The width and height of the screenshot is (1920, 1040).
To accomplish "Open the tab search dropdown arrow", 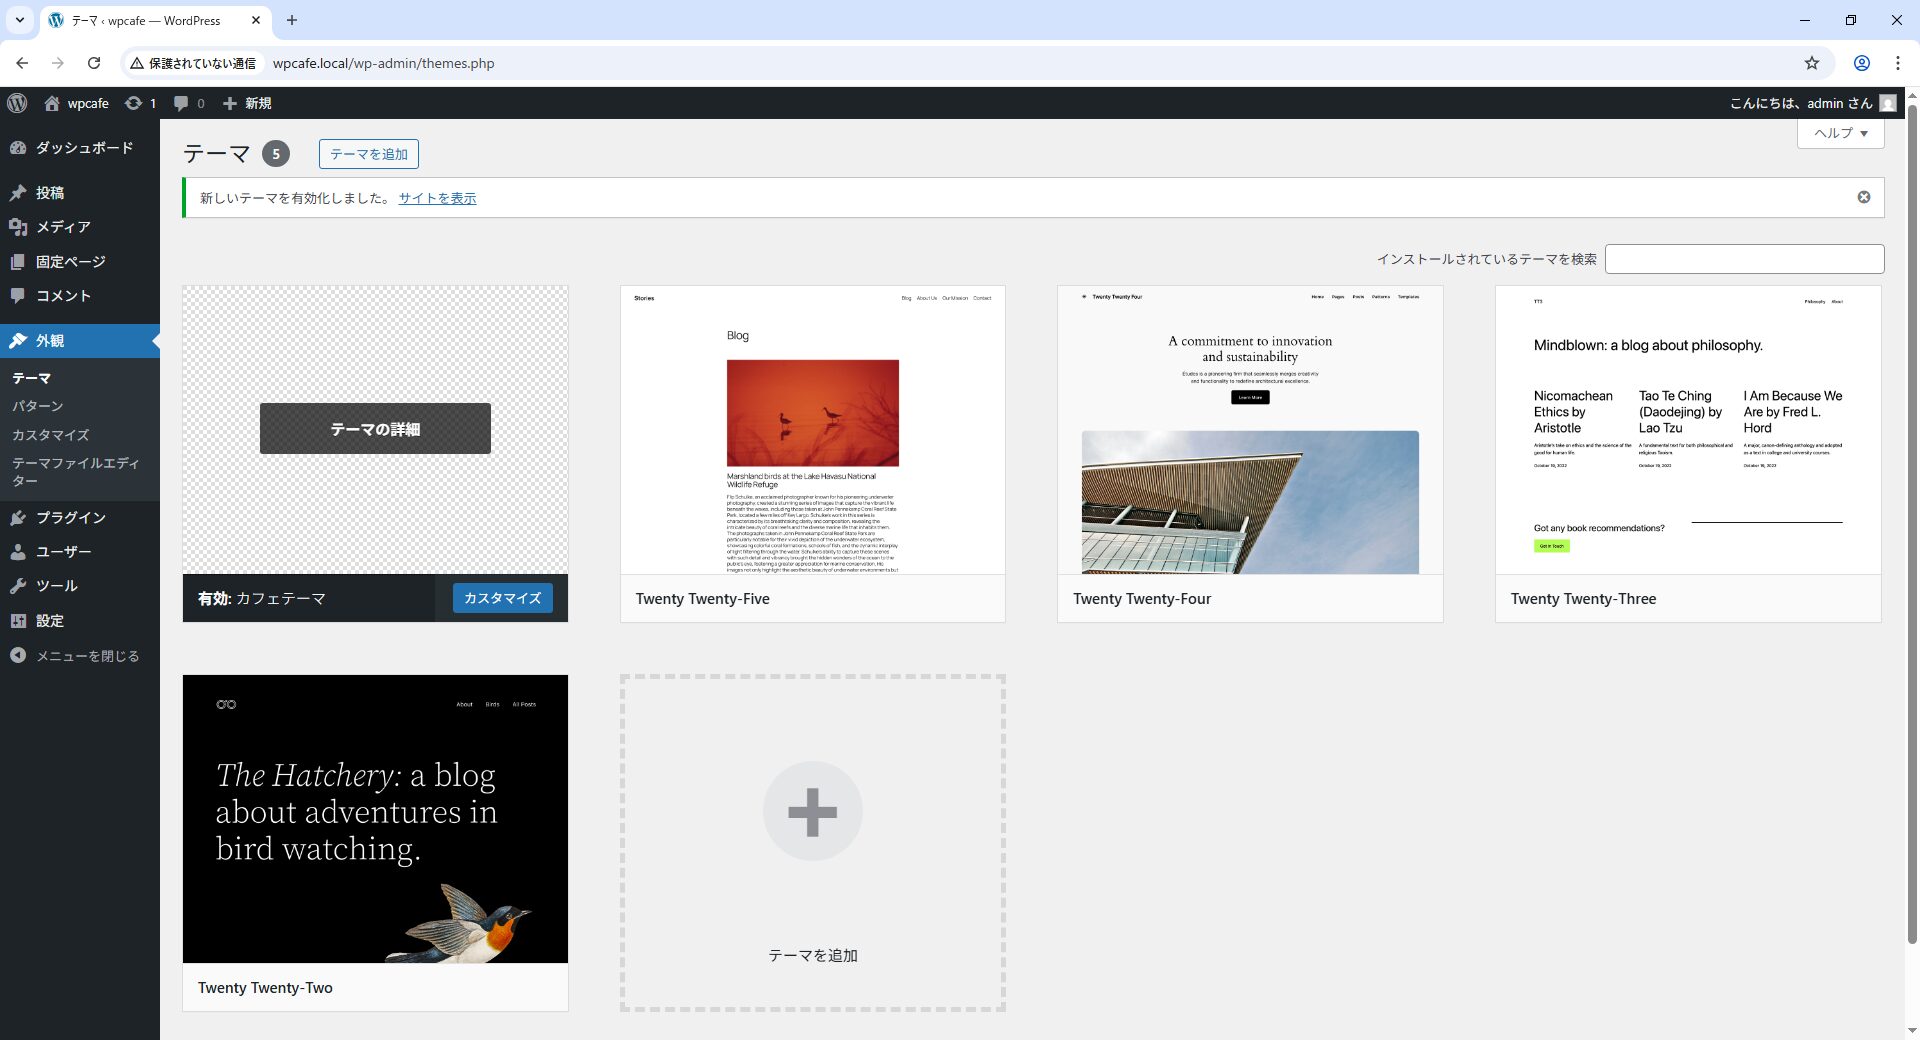I will pos(19,20).
